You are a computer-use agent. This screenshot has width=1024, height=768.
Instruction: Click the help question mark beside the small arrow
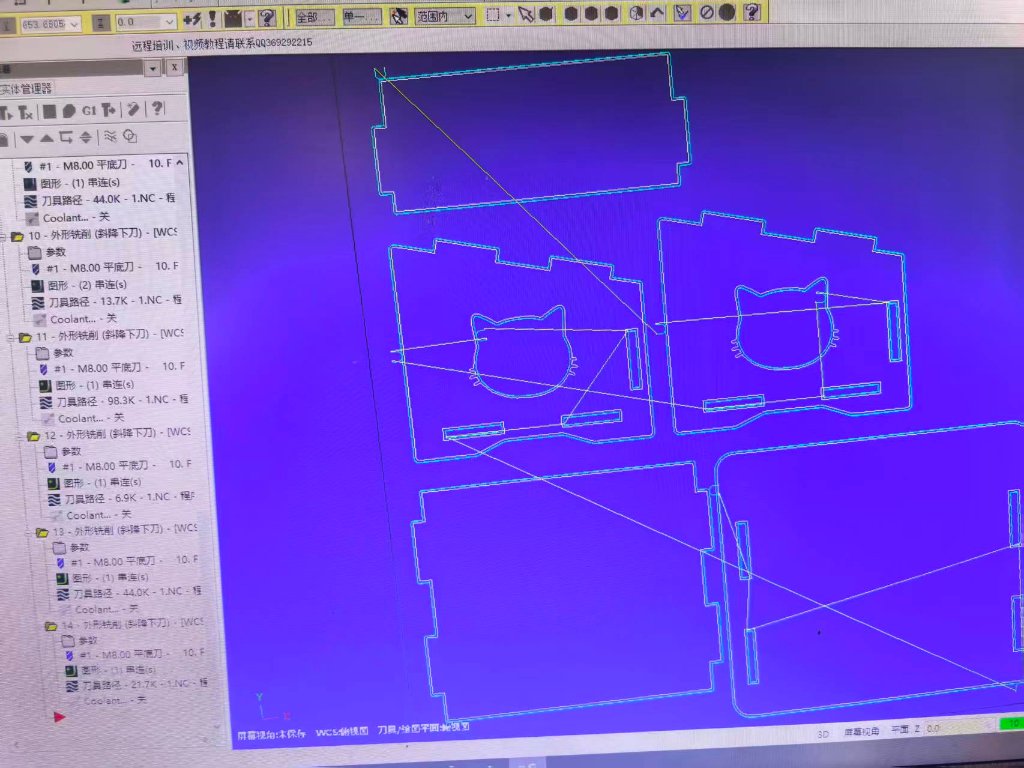coord(267,18)
